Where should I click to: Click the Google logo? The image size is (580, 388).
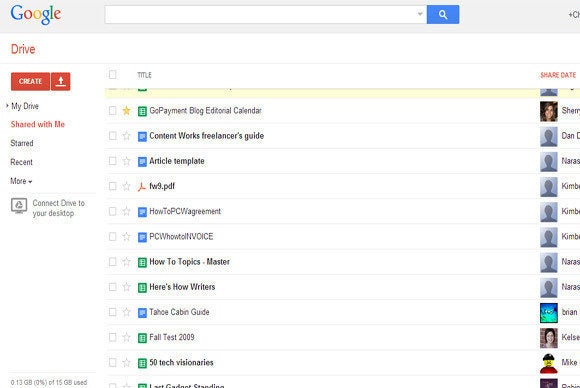point(36,15)
